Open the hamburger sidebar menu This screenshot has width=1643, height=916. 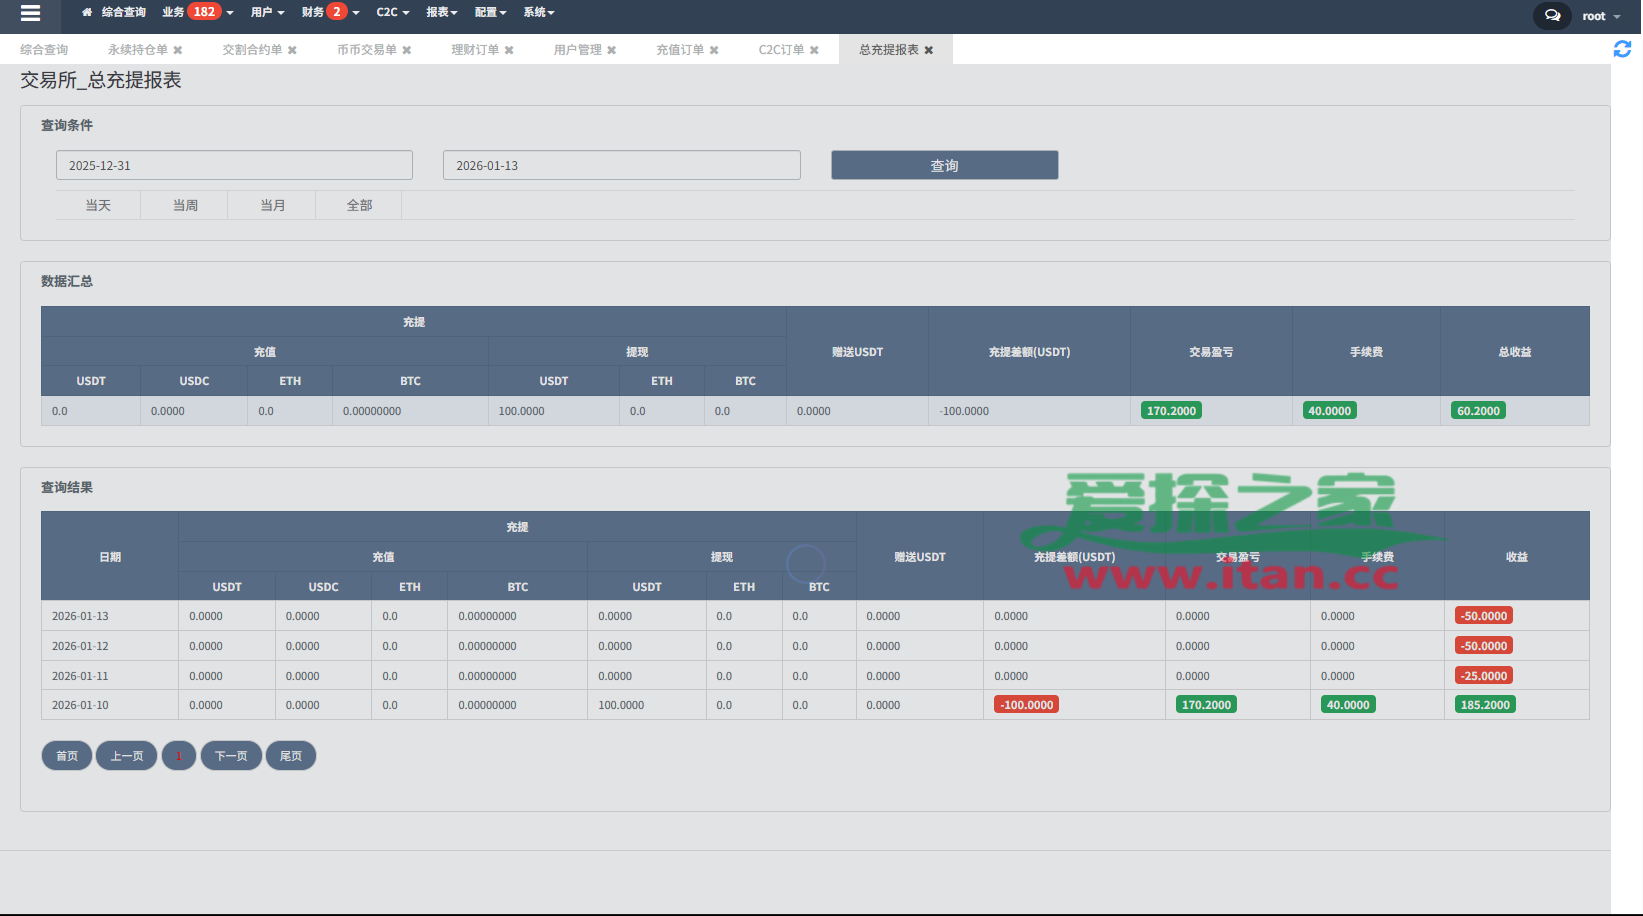click(30, 13)
